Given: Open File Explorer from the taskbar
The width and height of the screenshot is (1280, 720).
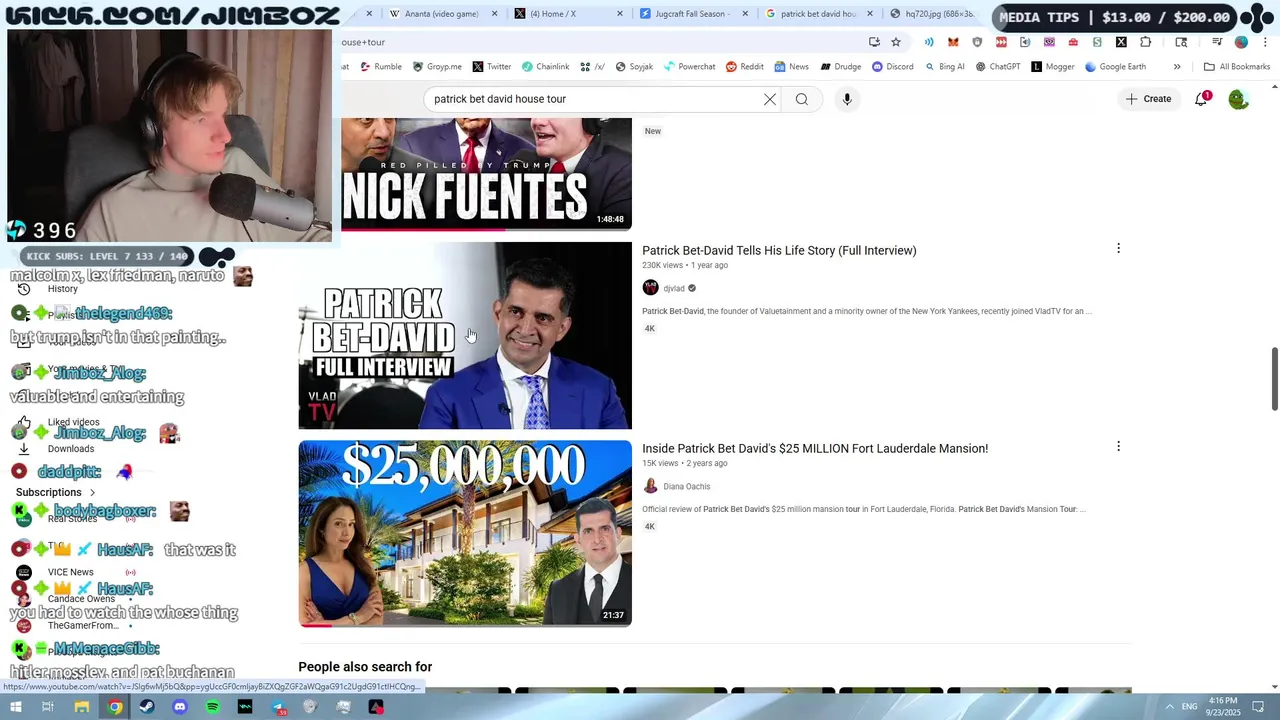Looking at the screenshot, I should point(82,707).
